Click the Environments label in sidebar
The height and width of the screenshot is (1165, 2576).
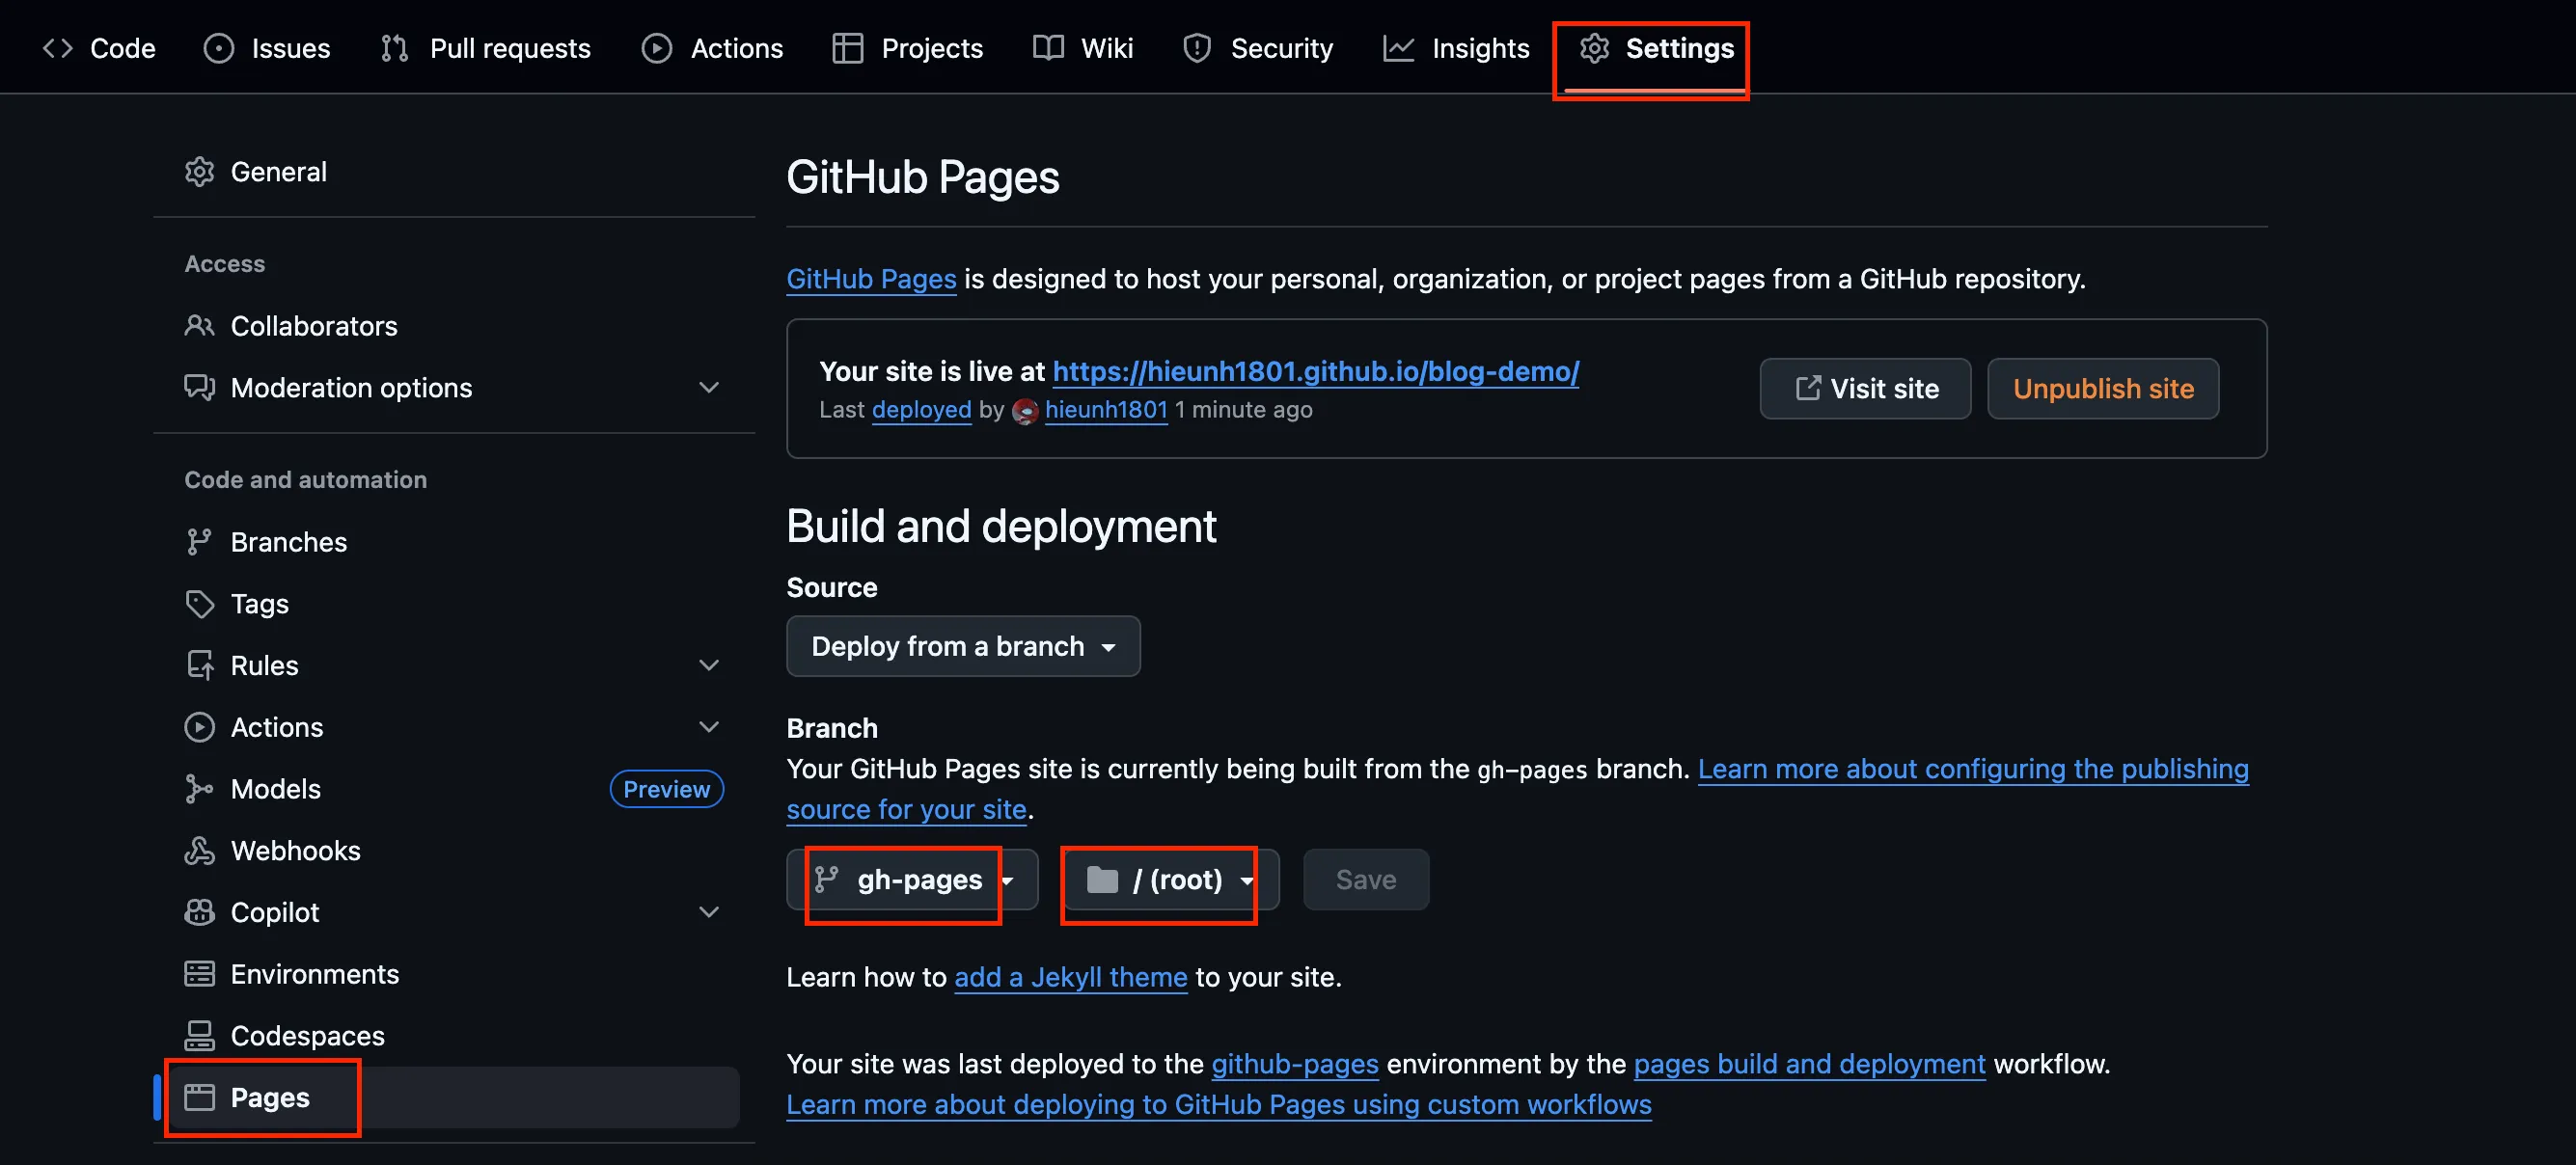(x=314, y=974)
